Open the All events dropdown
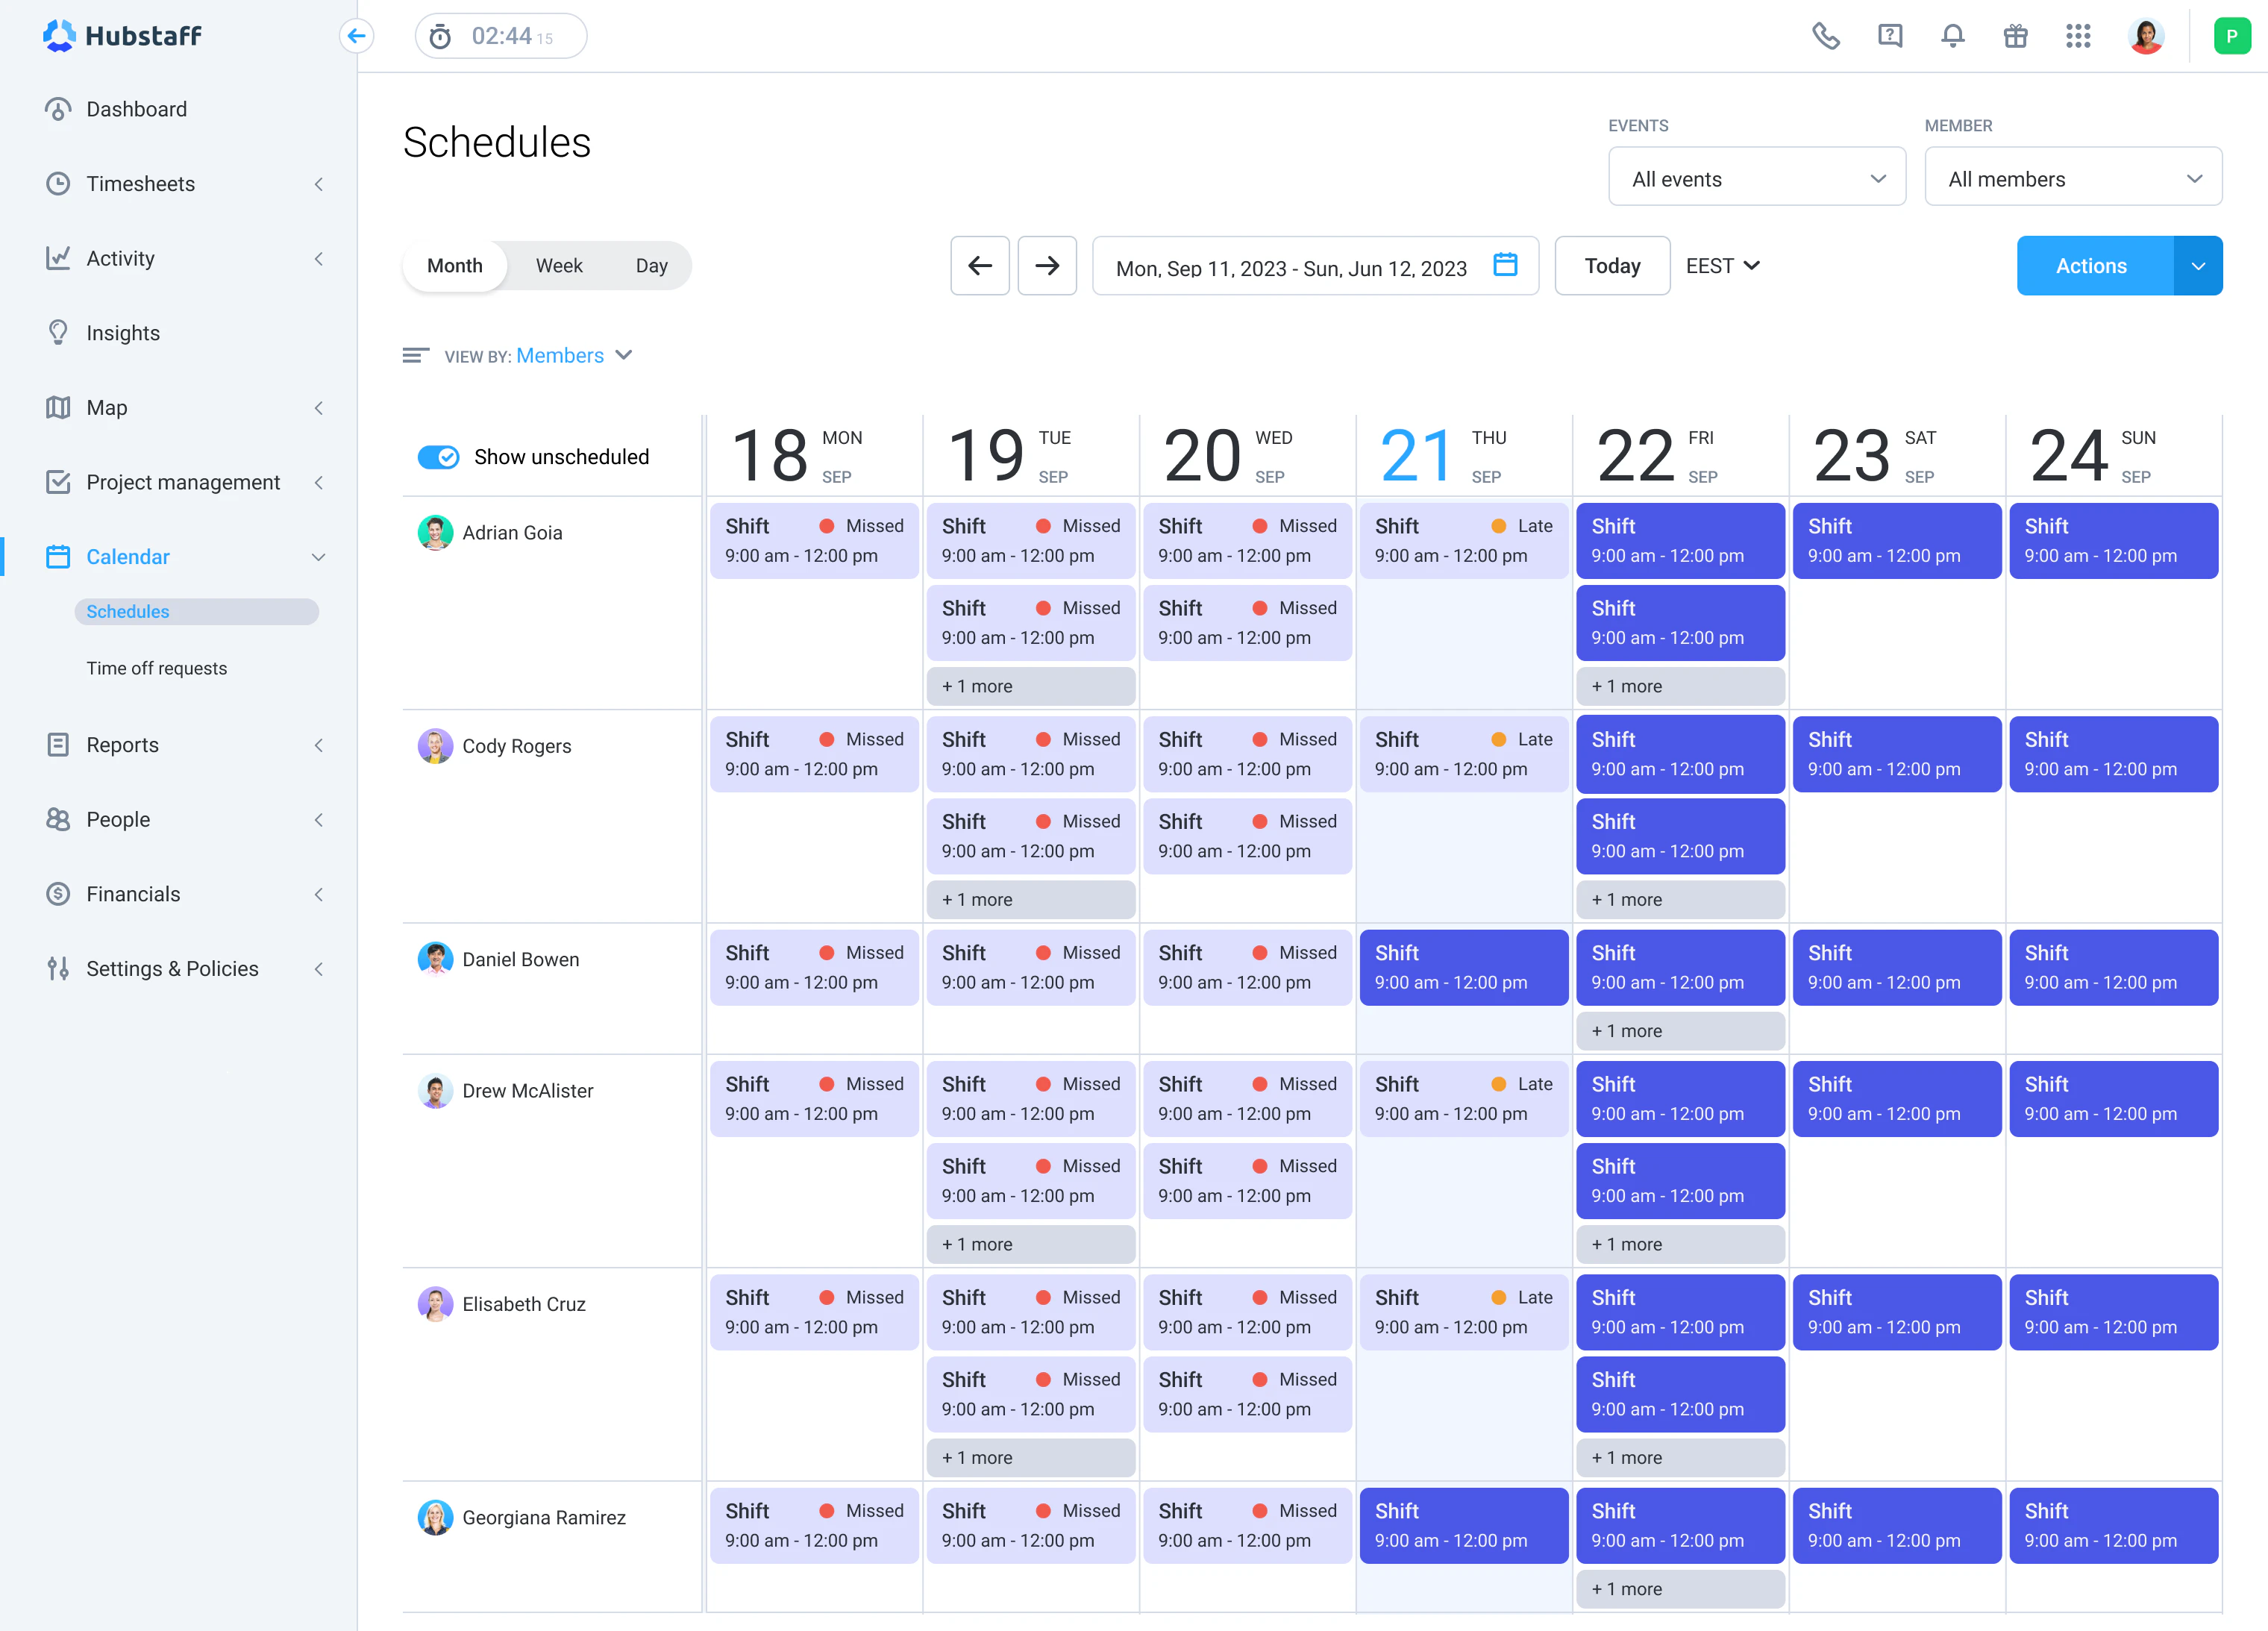Image resolution: width=2268 pixels, height=1631 pixels. 1757,177
